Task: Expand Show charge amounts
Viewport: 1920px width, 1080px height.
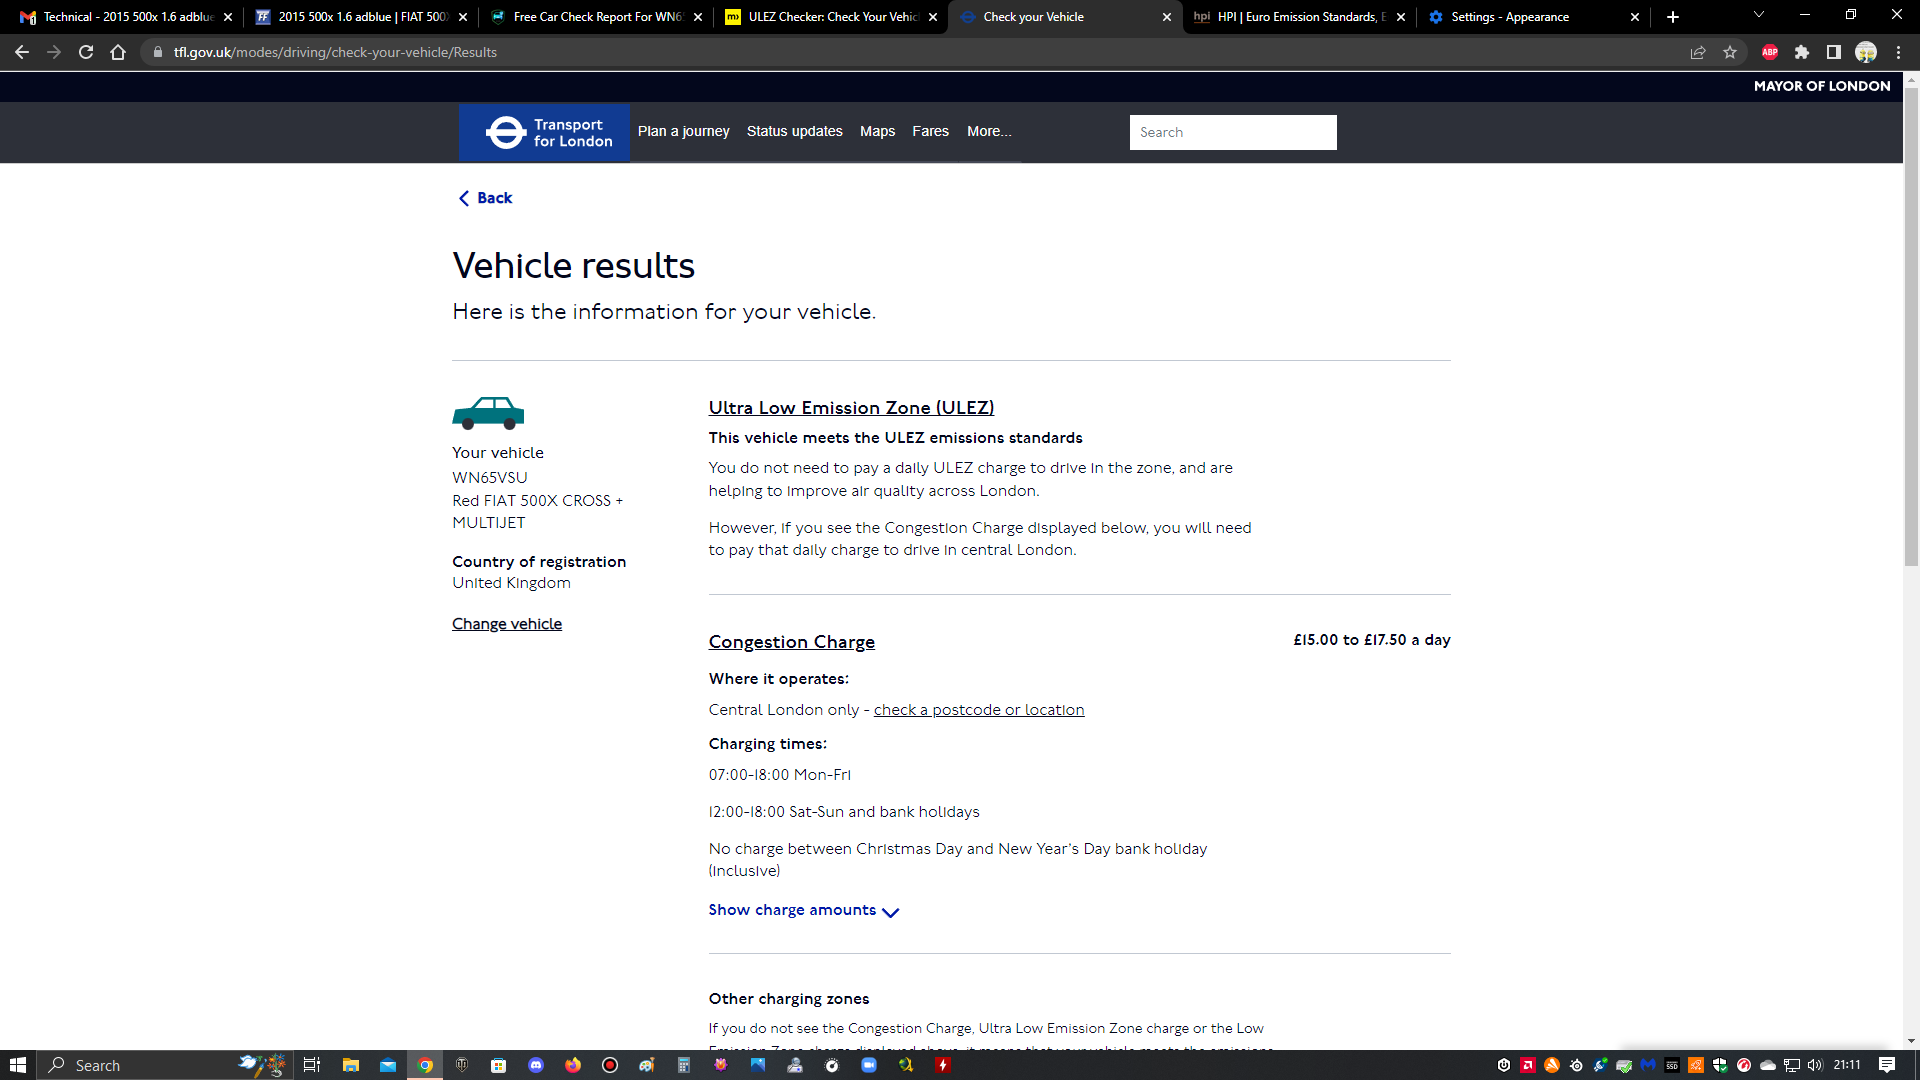Action: (804, 910)
